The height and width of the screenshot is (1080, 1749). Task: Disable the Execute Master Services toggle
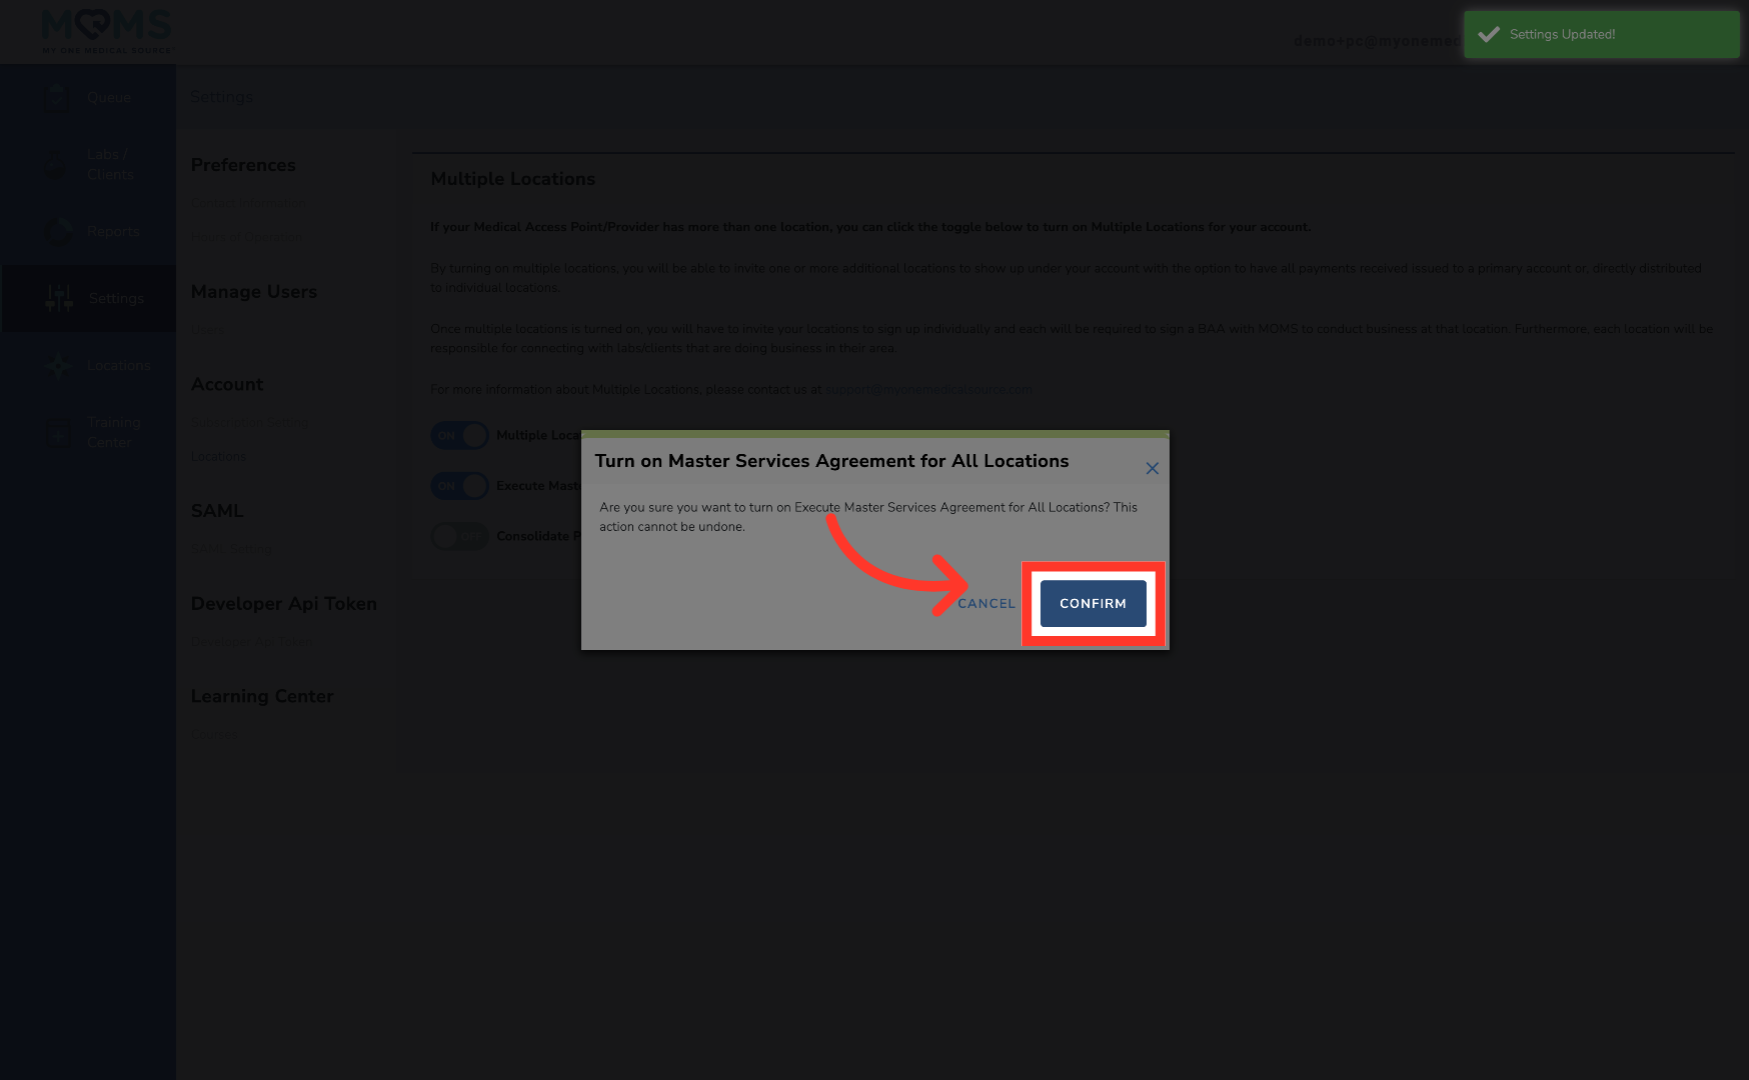point(459,485)
